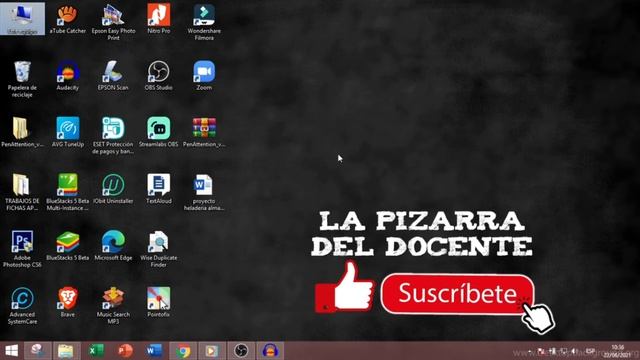The width and height of the screenshot is (640, 360).
Task: Open AVG TuneUp shortcut
Action: click(x=68, y=133)
